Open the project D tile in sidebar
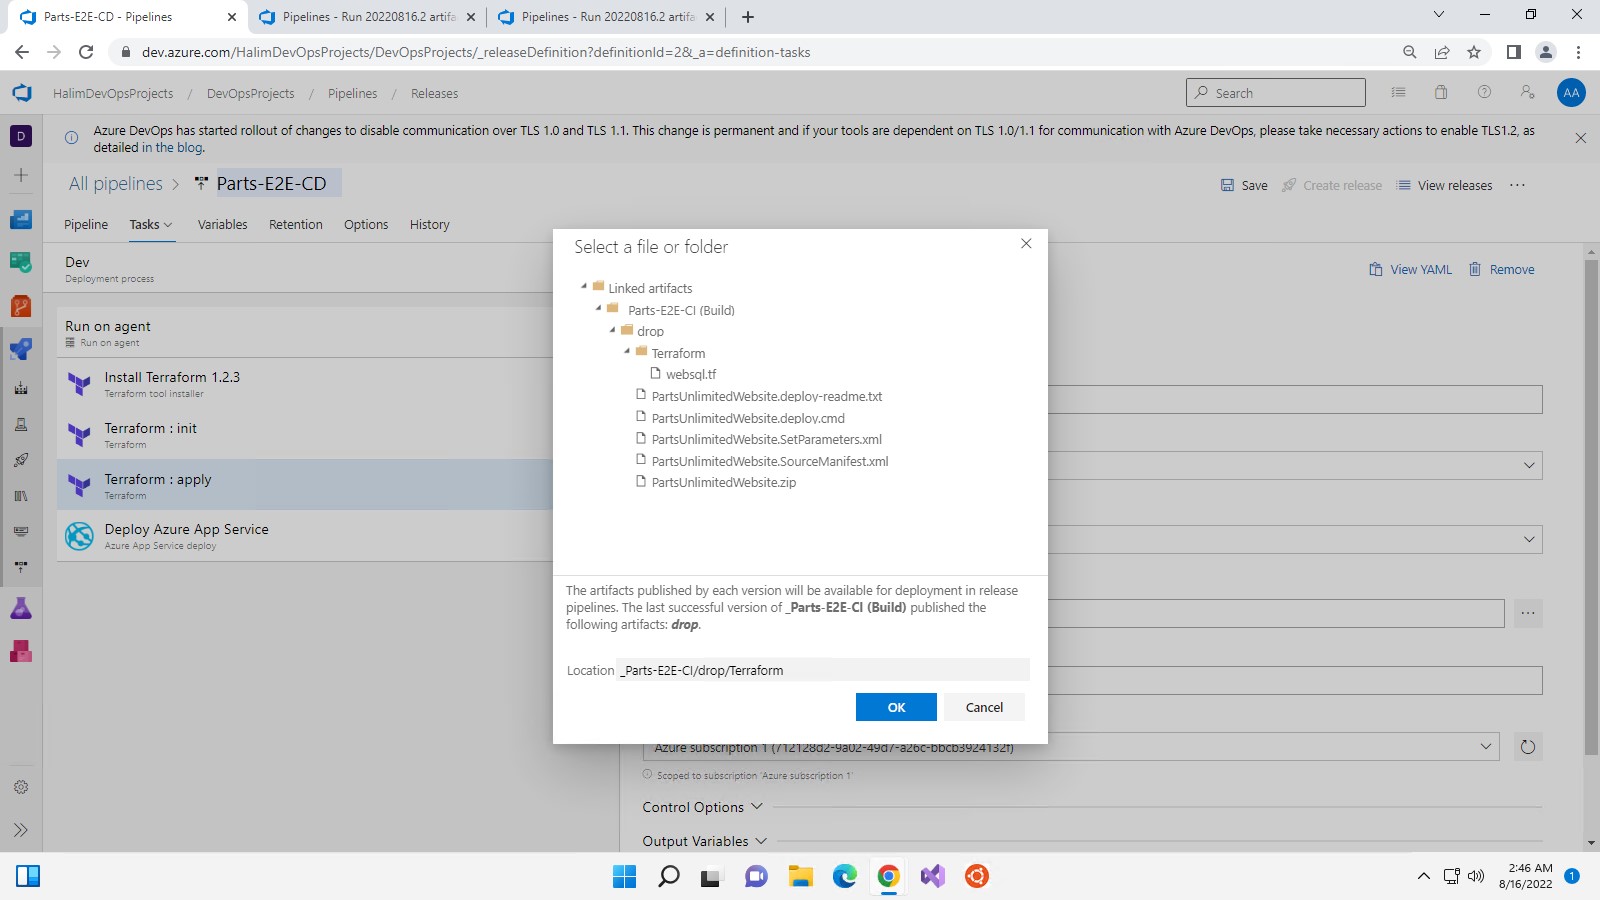This screenshot has width=1600, height=900. tap(21, 136)
